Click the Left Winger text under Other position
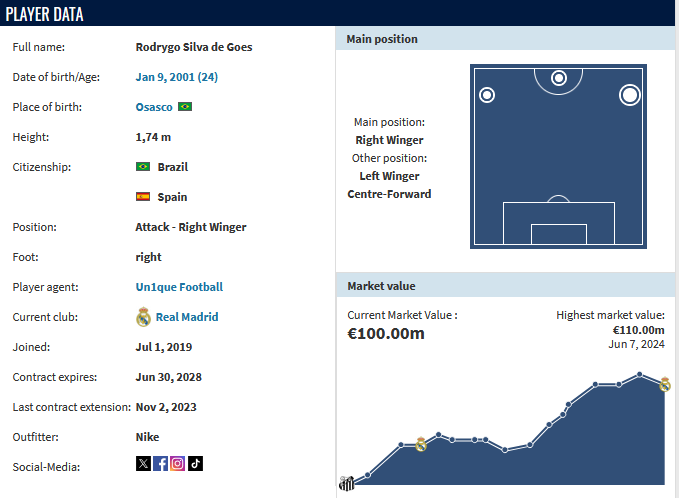This screenshot has width=679, height=498. [x=389, y=176]
